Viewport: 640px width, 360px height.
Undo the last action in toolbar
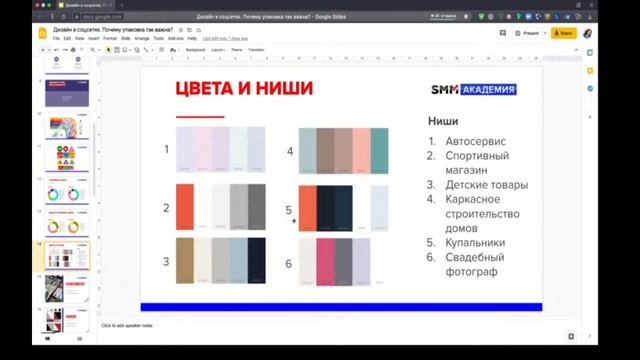[57, 50]
